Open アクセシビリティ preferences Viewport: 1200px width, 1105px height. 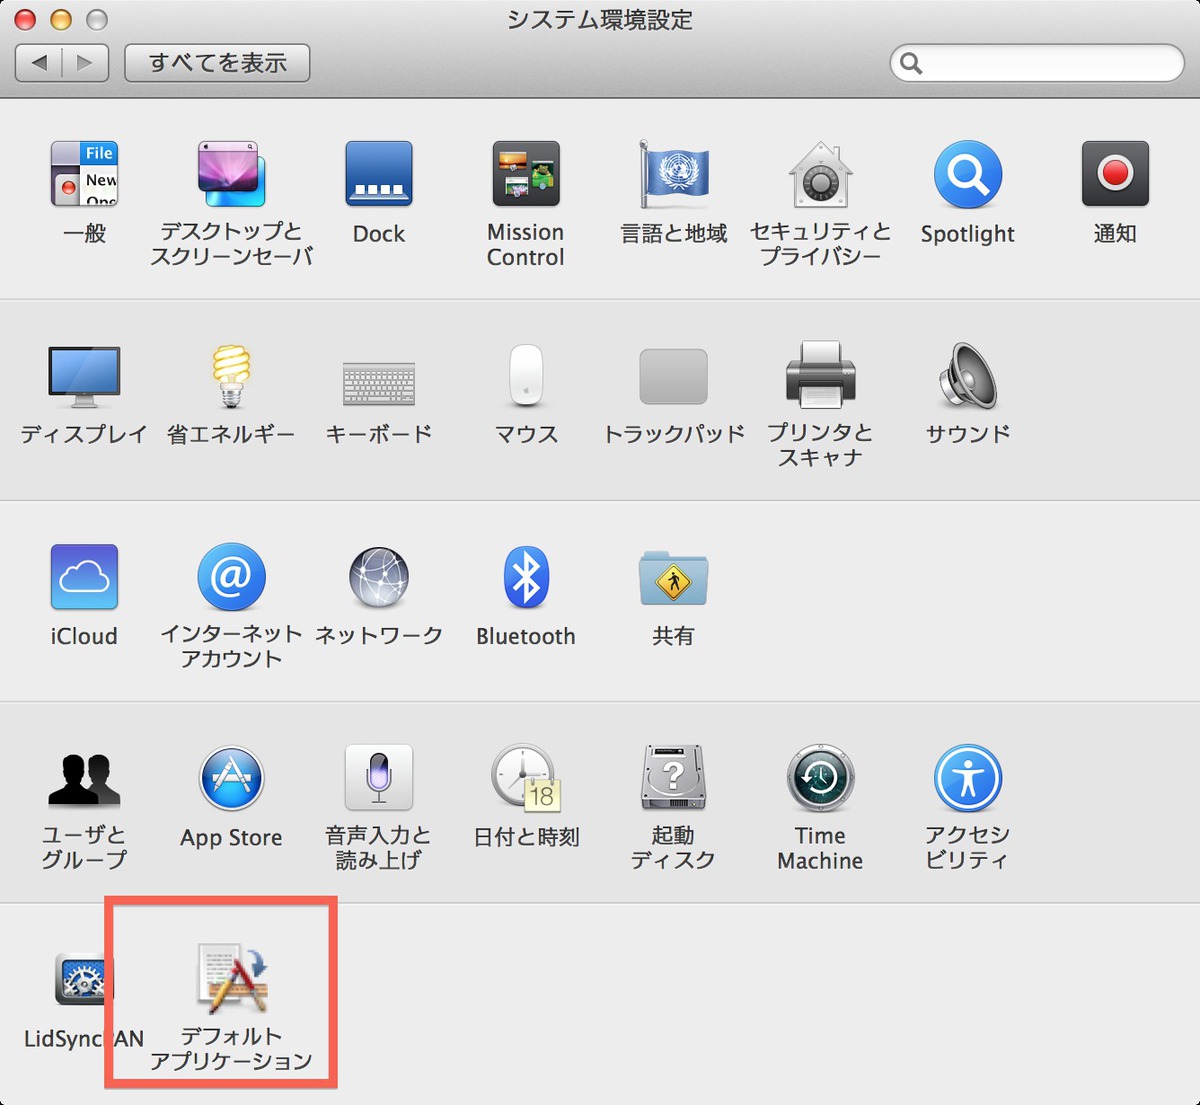coord(967,778)
